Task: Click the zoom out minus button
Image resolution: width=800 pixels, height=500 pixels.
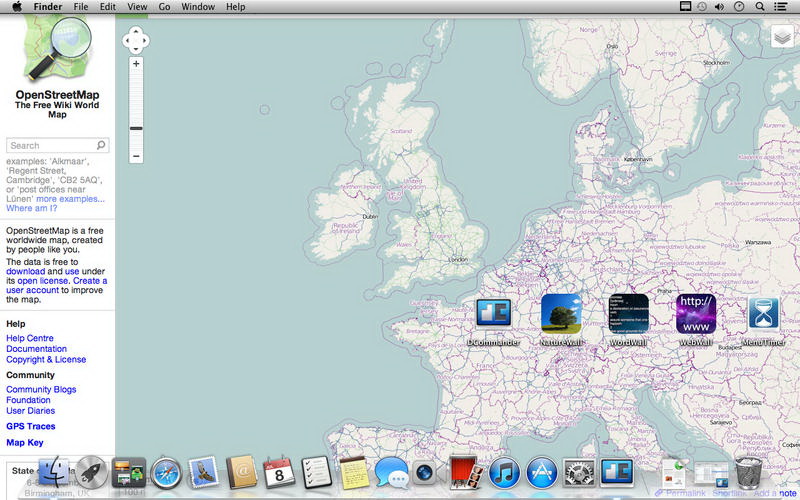Action: [136, 156]
